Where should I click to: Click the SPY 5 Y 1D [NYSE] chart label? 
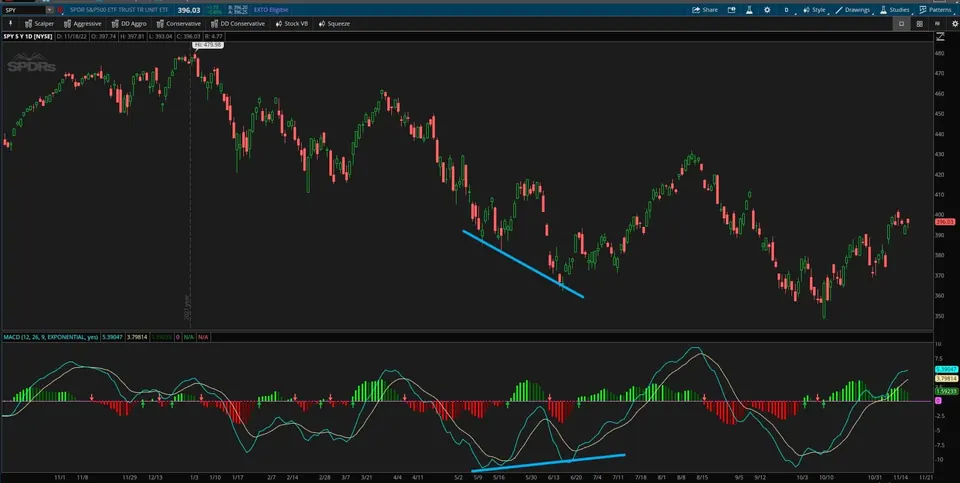(28, 37)
